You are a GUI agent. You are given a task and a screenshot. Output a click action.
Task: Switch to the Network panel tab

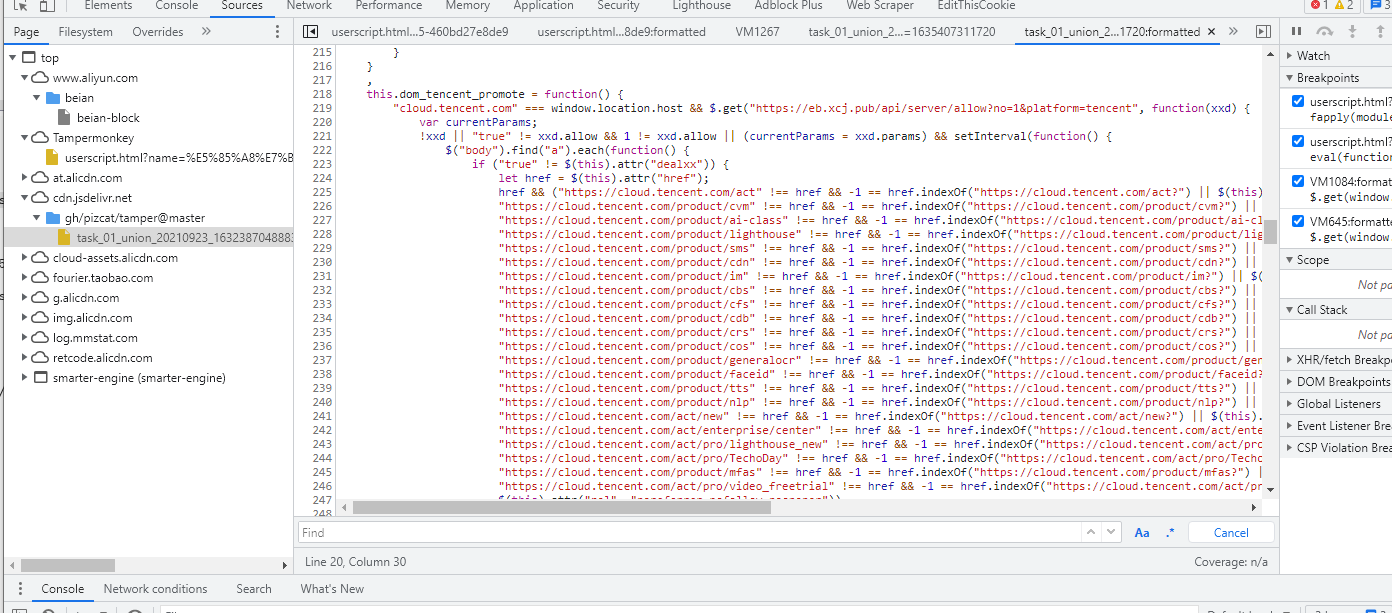(x=309, y=6)
